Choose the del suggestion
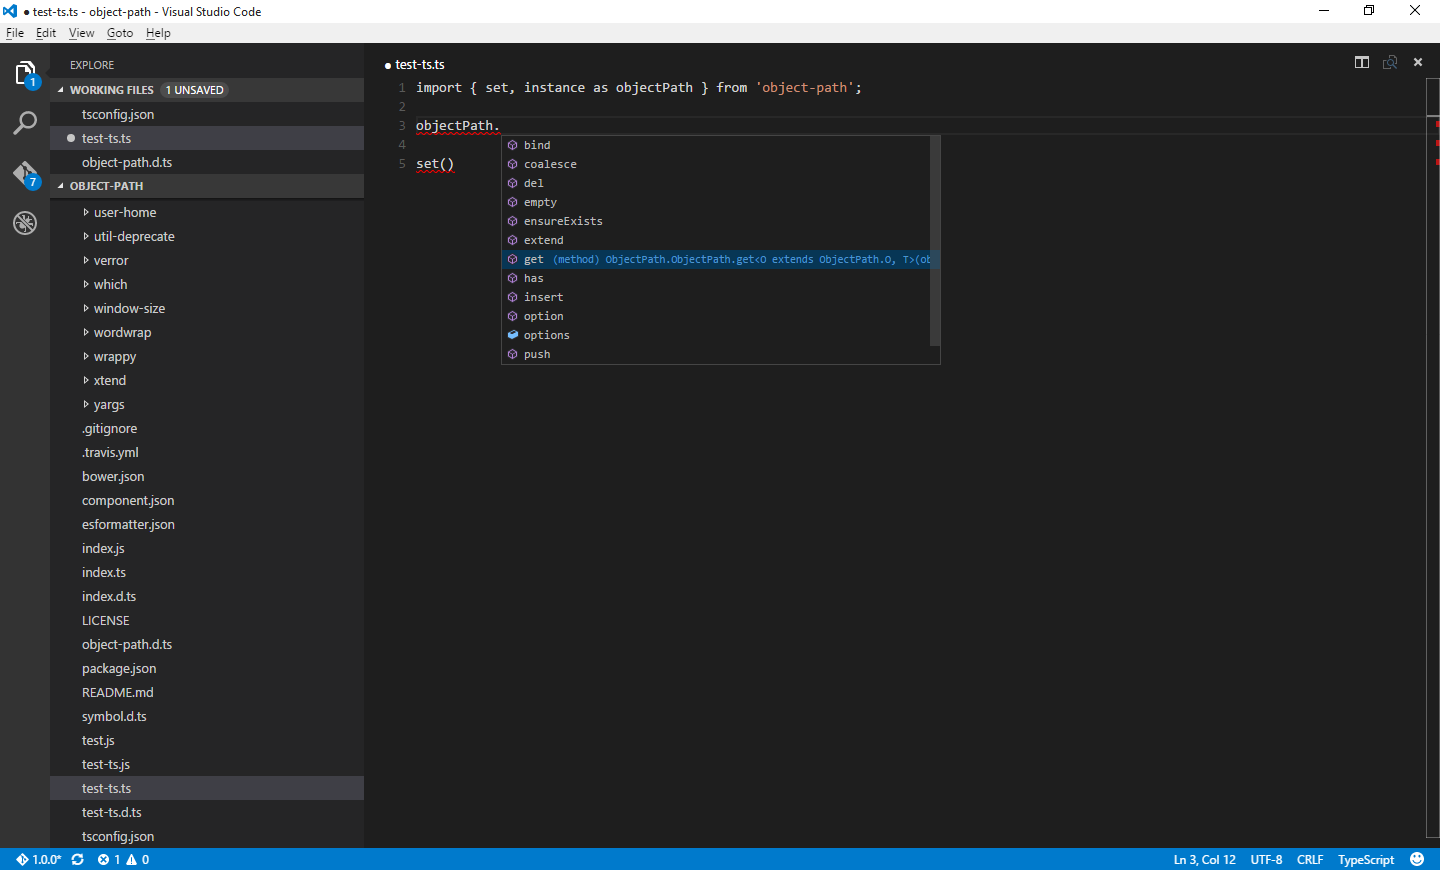1440x870 pixels. click(x=716, y=183)
